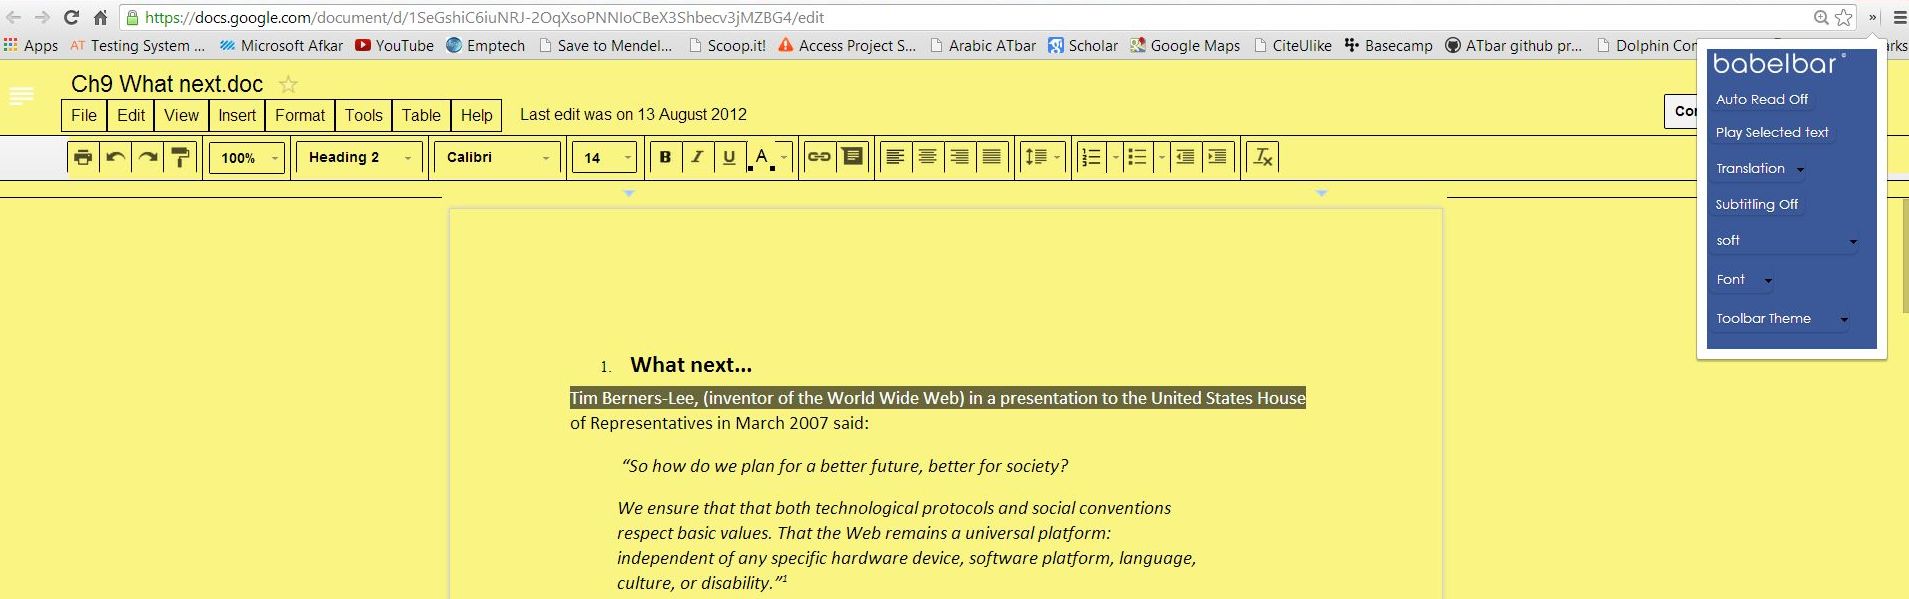Click the Paint format roller icon

181,157
